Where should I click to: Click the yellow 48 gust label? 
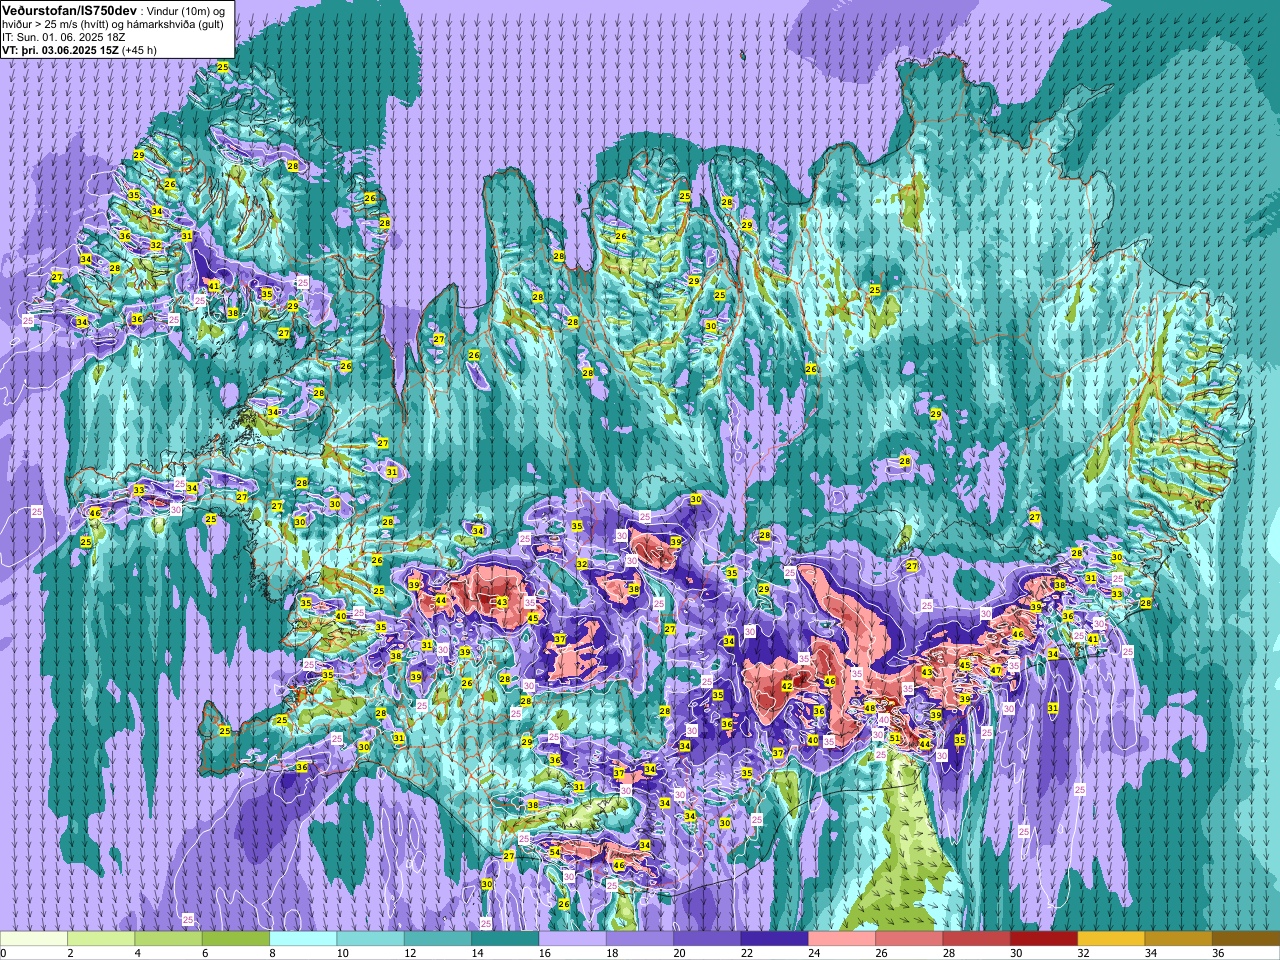pyautogui.click(x=869, y=708)
